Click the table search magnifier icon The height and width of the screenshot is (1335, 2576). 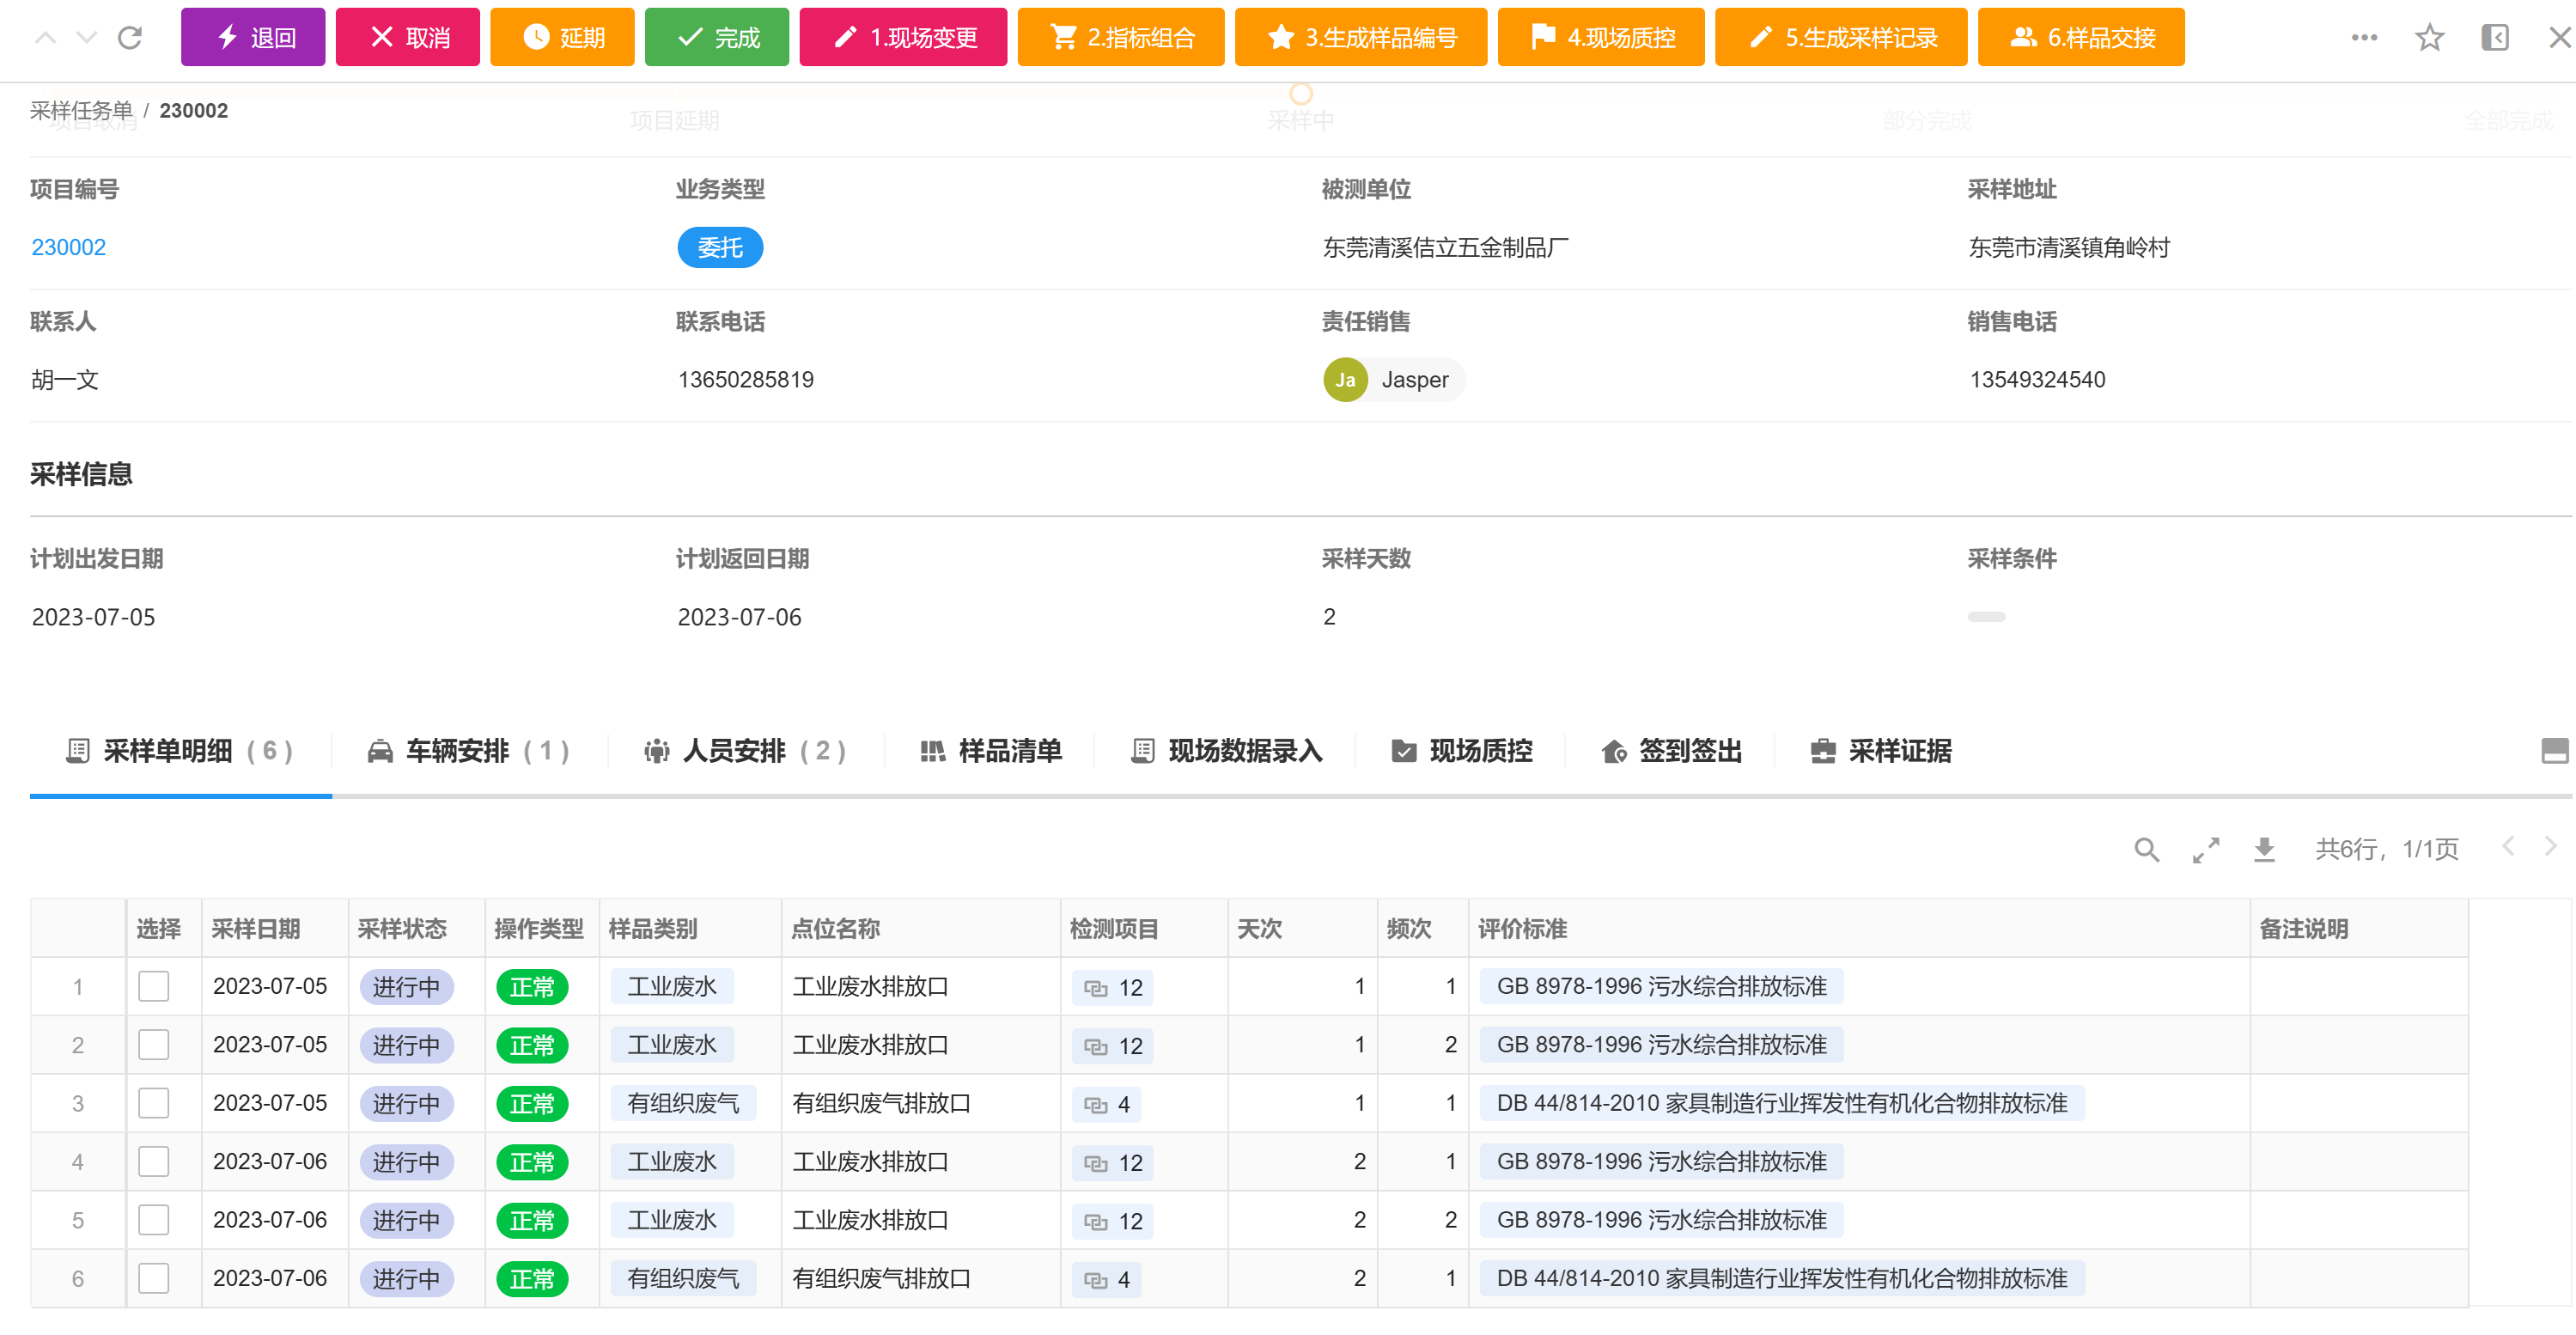tap(2146, 850)
